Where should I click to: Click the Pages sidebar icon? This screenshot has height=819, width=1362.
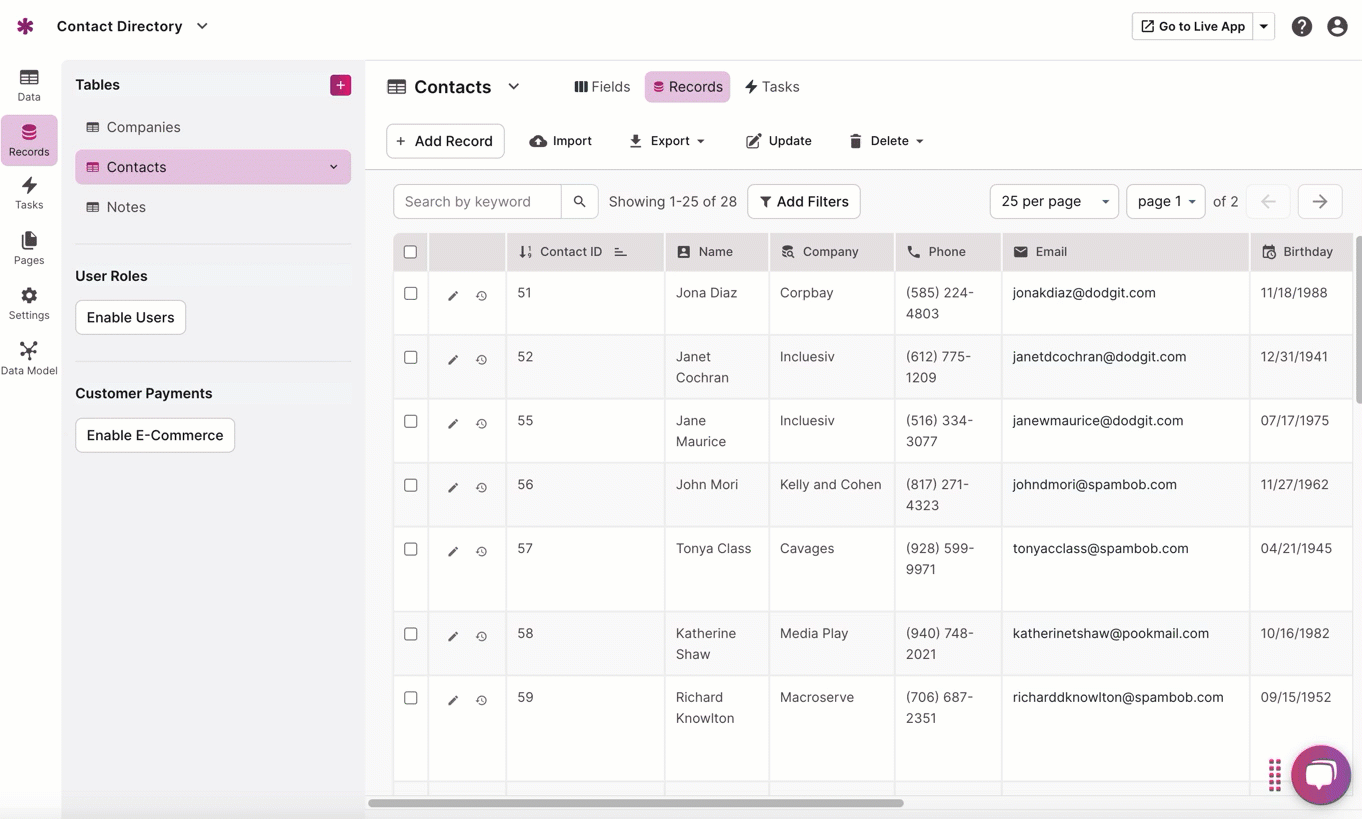29,248
